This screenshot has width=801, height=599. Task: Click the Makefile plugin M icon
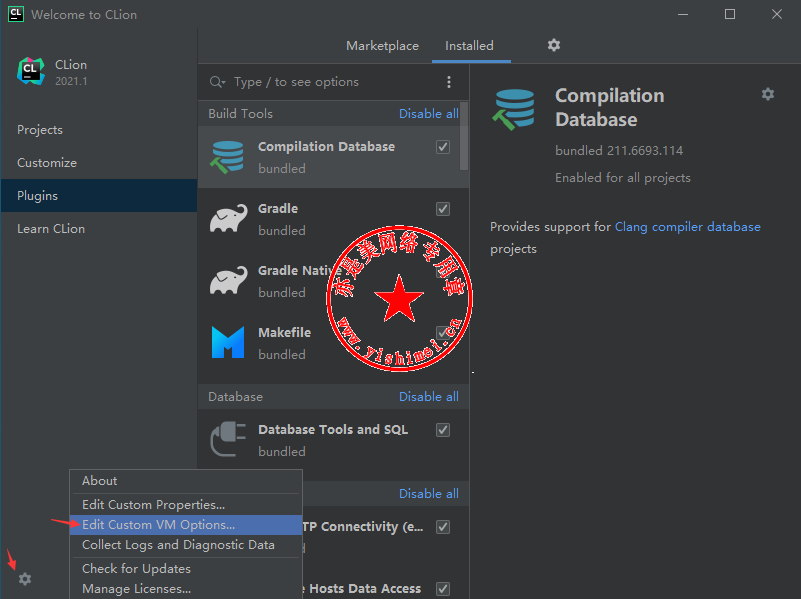pyautogui.click(x=228, y=343)
